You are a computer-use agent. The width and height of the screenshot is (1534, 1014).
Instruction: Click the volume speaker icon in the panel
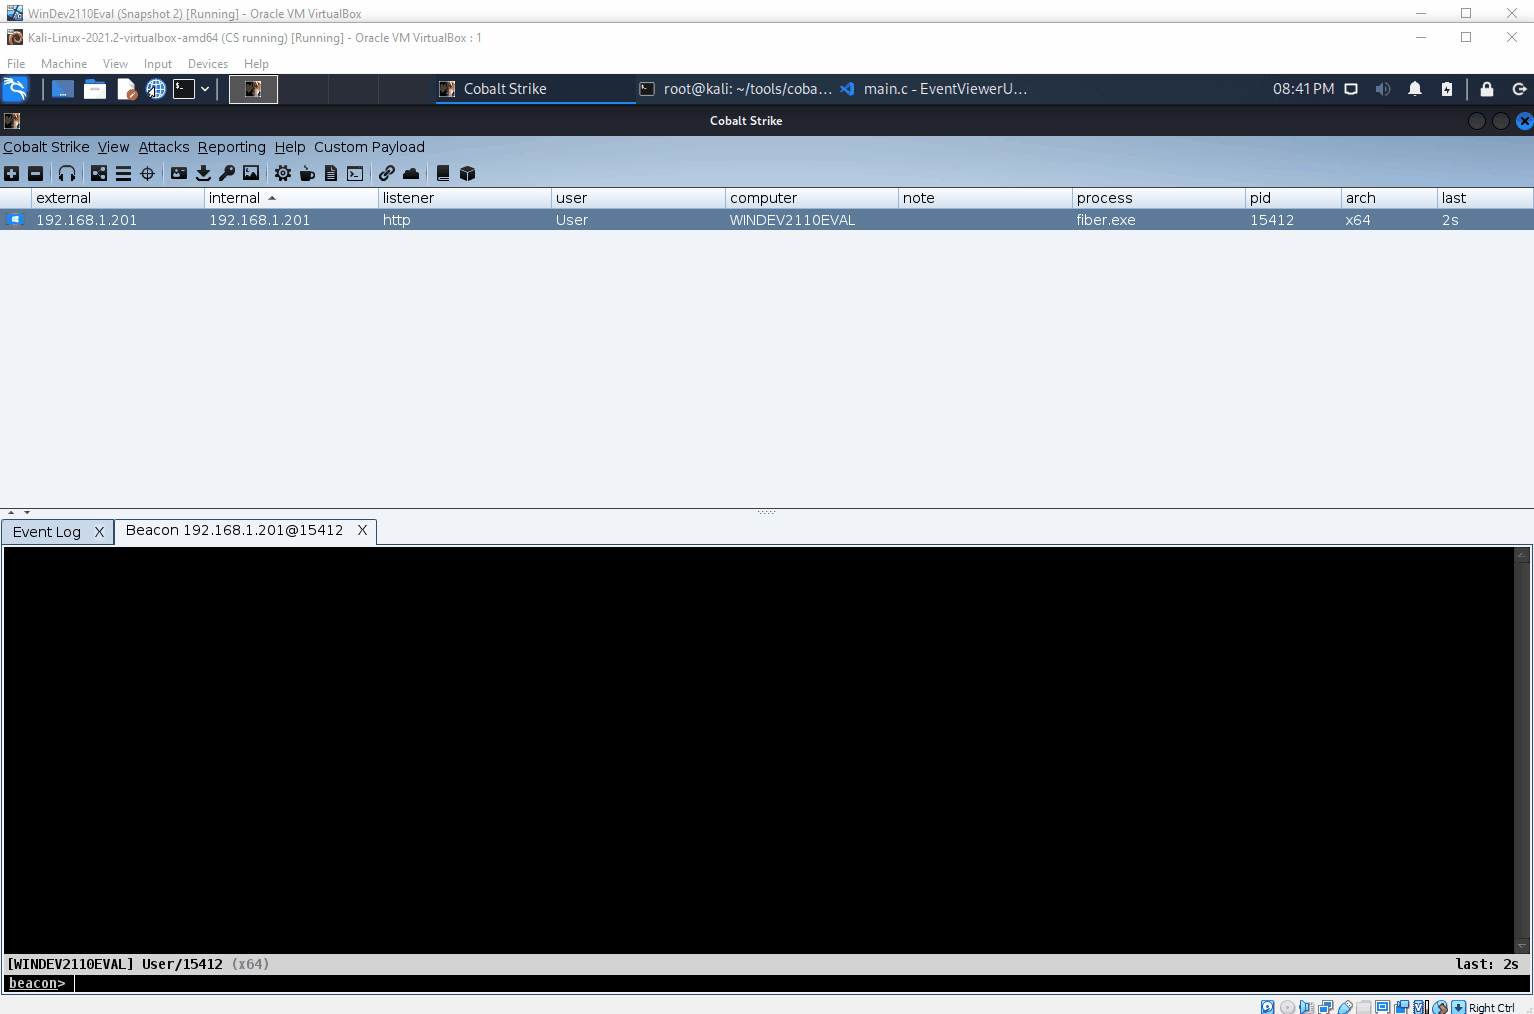tap(1383, 89)
